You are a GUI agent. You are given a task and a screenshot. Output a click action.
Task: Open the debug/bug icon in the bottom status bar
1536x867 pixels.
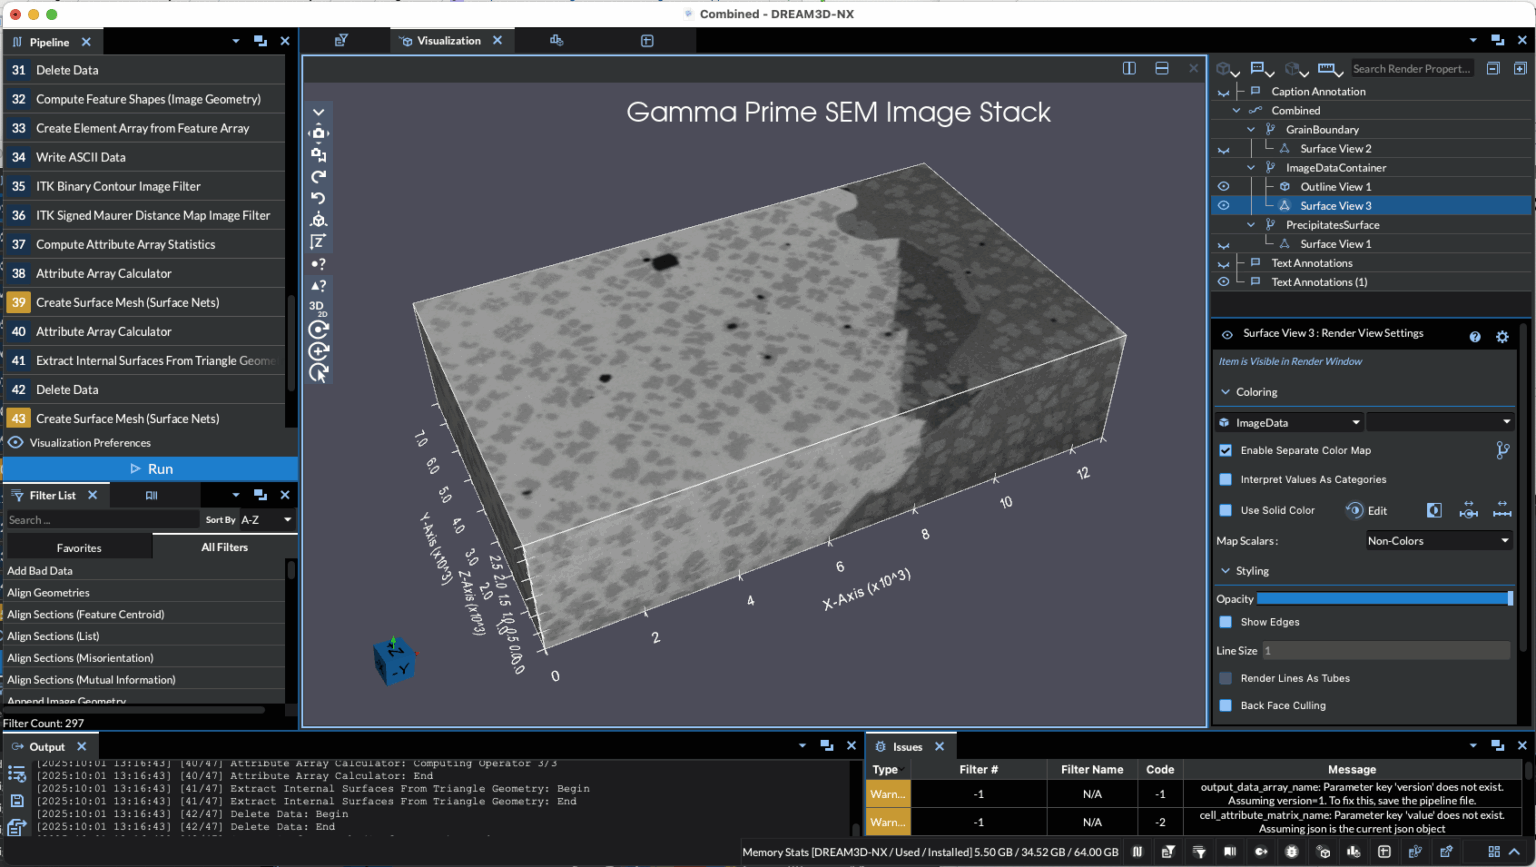coord(1291,851)
